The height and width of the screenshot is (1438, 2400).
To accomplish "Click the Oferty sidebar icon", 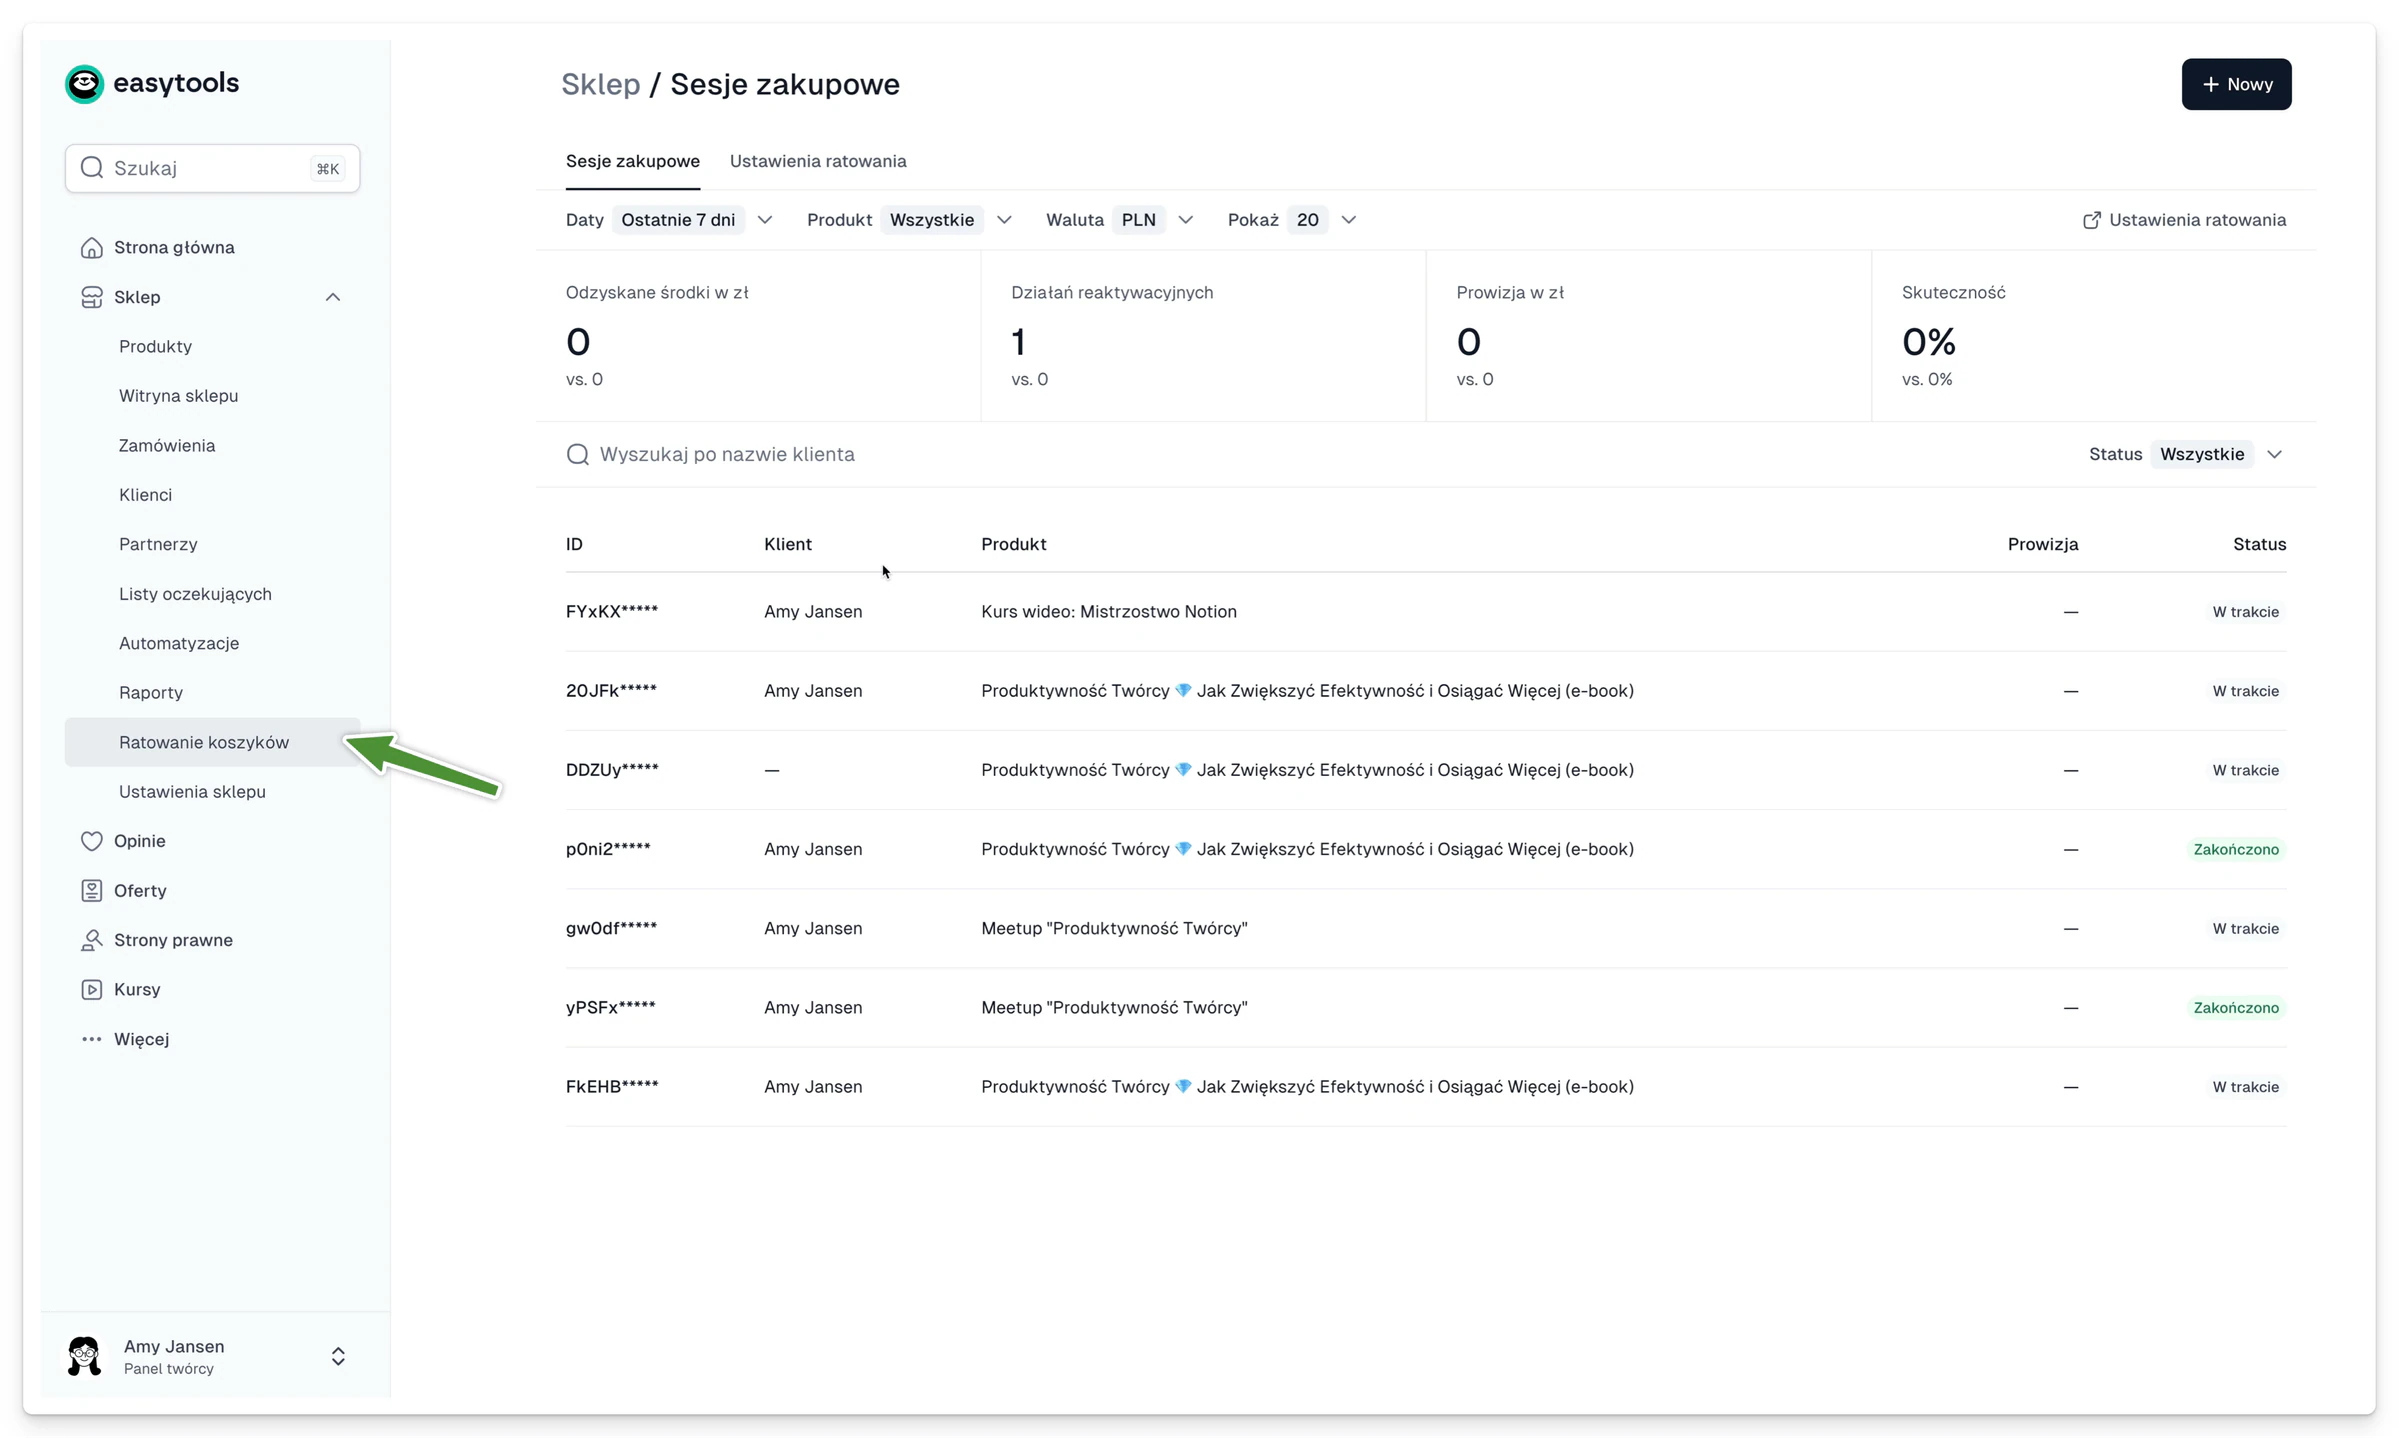I will point(91,890).
